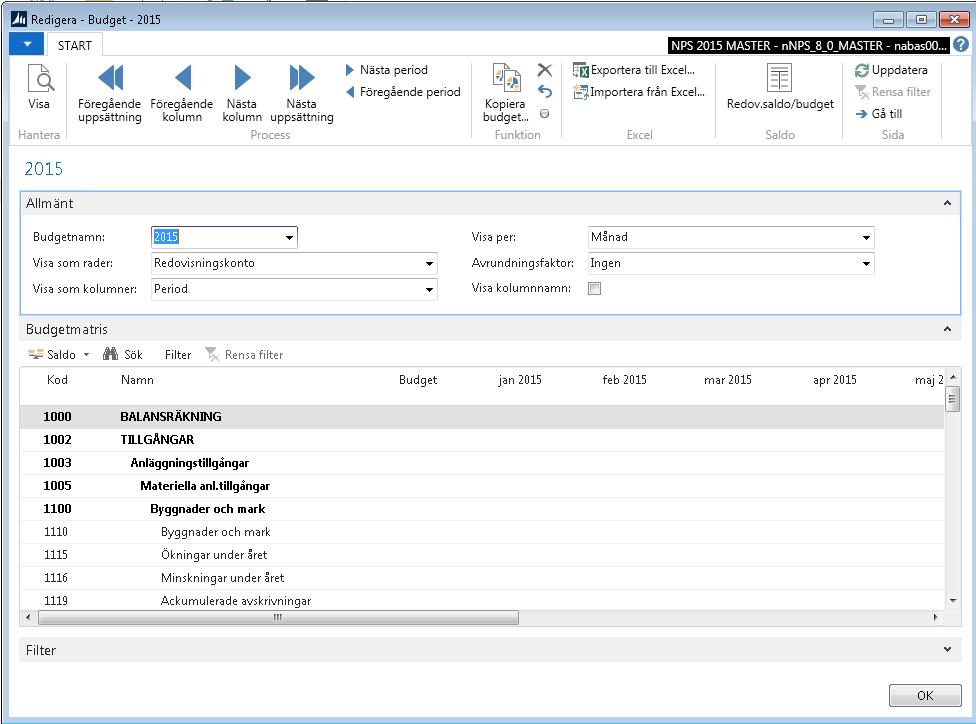The width and height of the screenshot is (976, 724).
Task: Open Visa som rader dropdown
Action: click(x=429, y=263)
